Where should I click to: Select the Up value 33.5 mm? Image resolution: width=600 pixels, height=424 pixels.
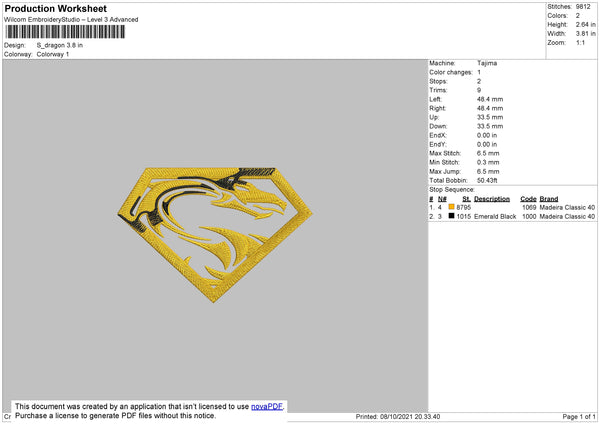(x=490, y=117)
